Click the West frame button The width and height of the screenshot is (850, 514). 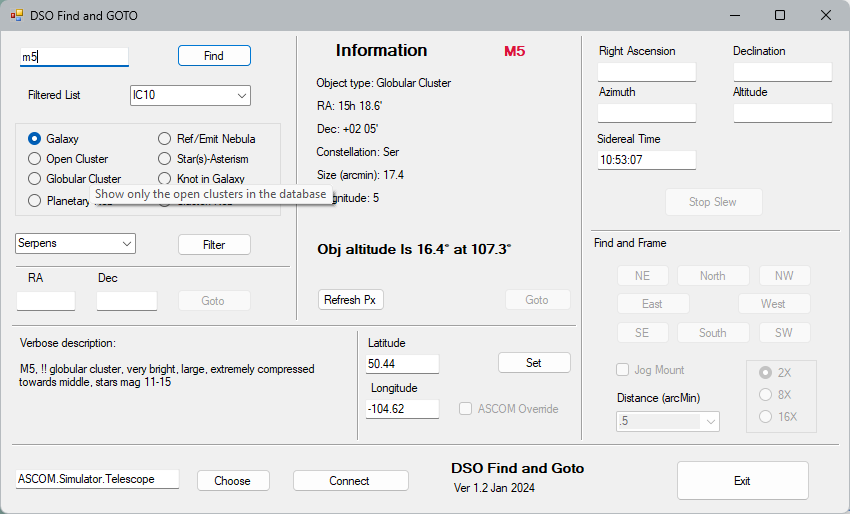(774, 304)
